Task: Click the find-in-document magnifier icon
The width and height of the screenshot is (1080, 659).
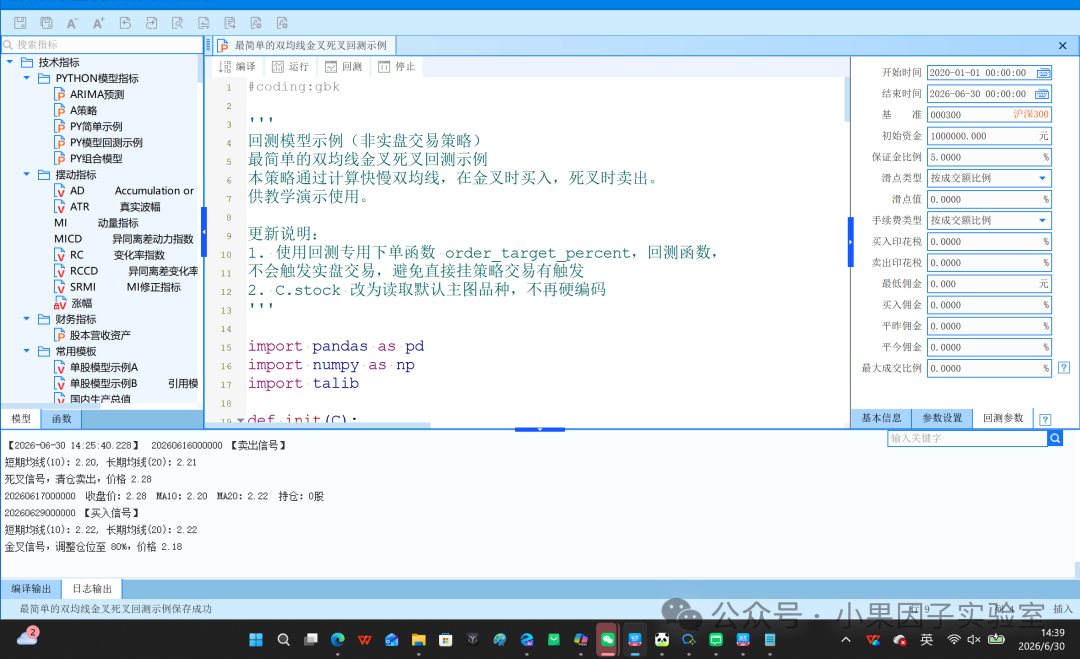Action: (x=177, y=23)
